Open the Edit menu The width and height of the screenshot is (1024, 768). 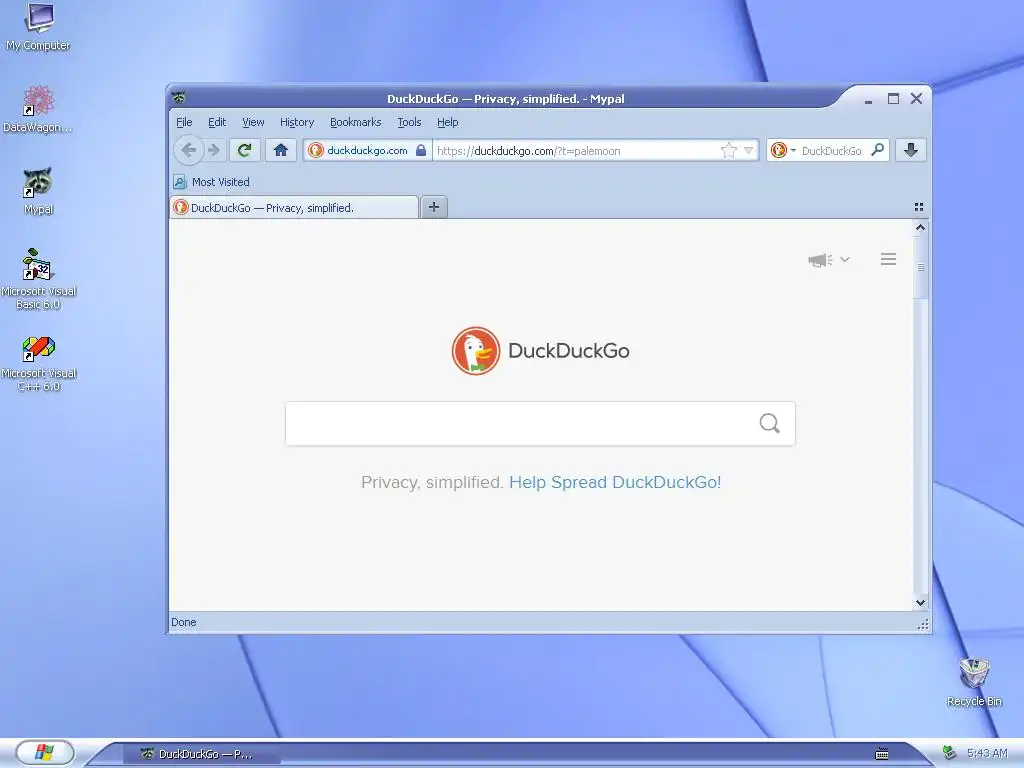click(x=217, y=122)
